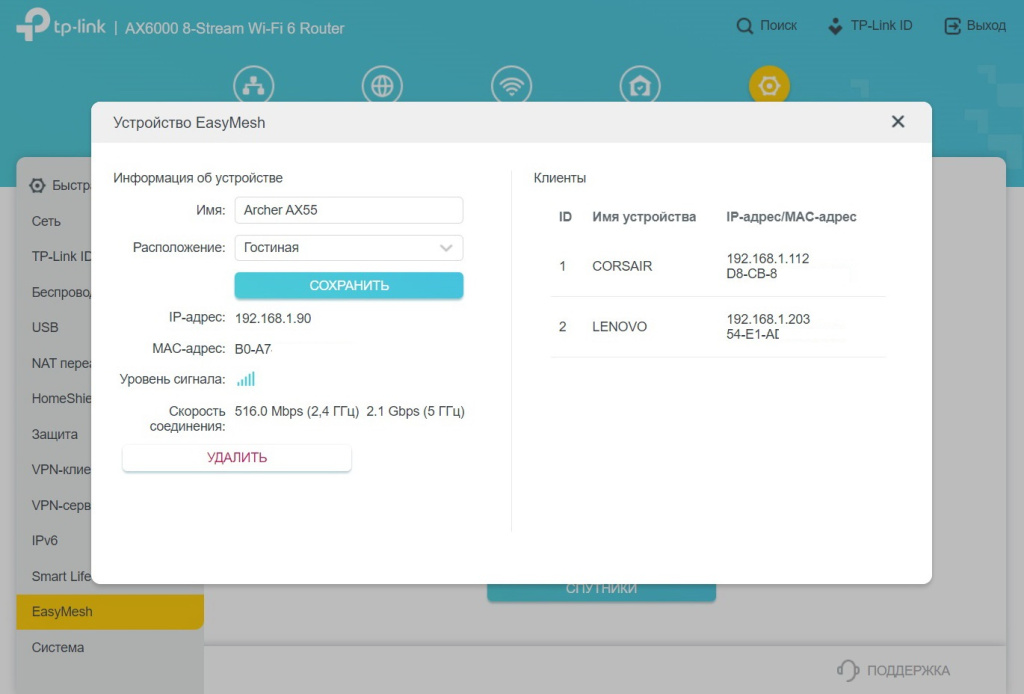
Task: Click the TP-Link ID icon
Action: (835, 26)
